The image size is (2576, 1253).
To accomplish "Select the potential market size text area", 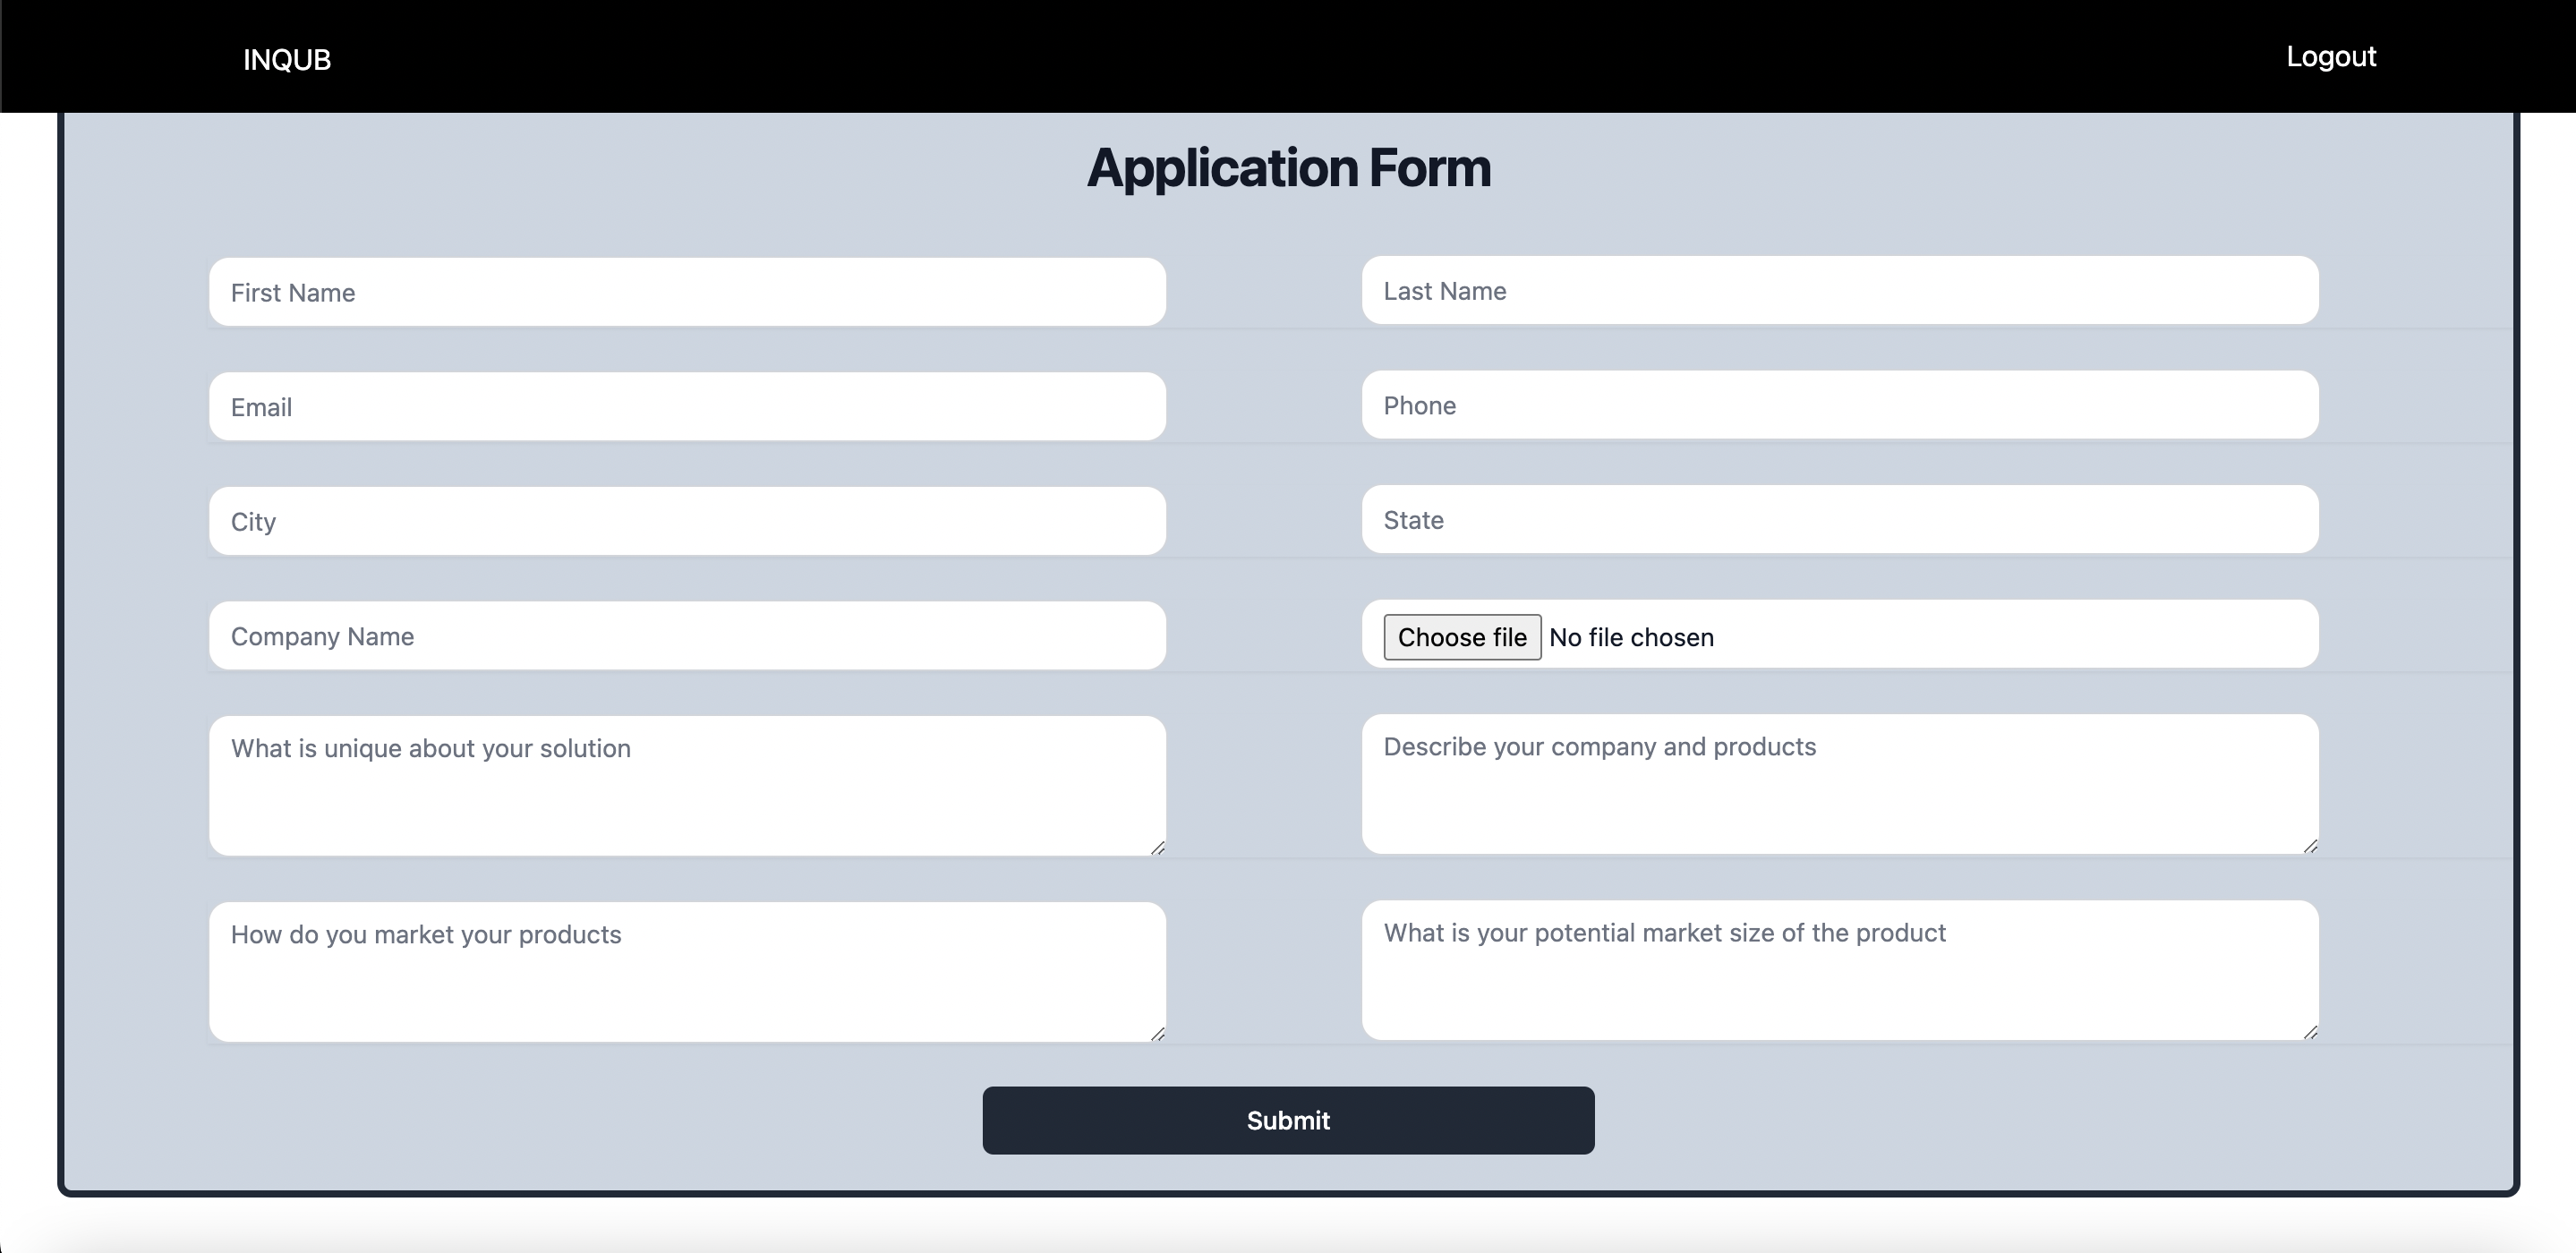I will pyautogui.click(x=1840, y=970).
